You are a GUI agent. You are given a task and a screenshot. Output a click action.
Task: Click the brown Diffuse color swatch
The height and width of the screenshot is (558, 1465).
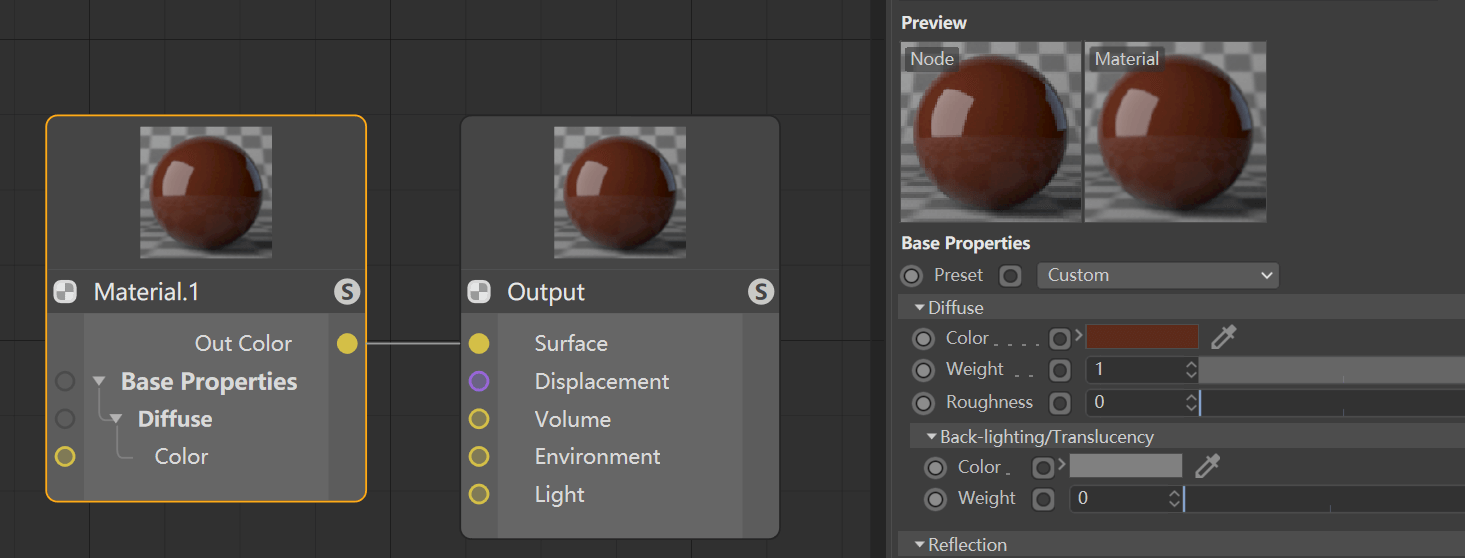coord(1142,337)
